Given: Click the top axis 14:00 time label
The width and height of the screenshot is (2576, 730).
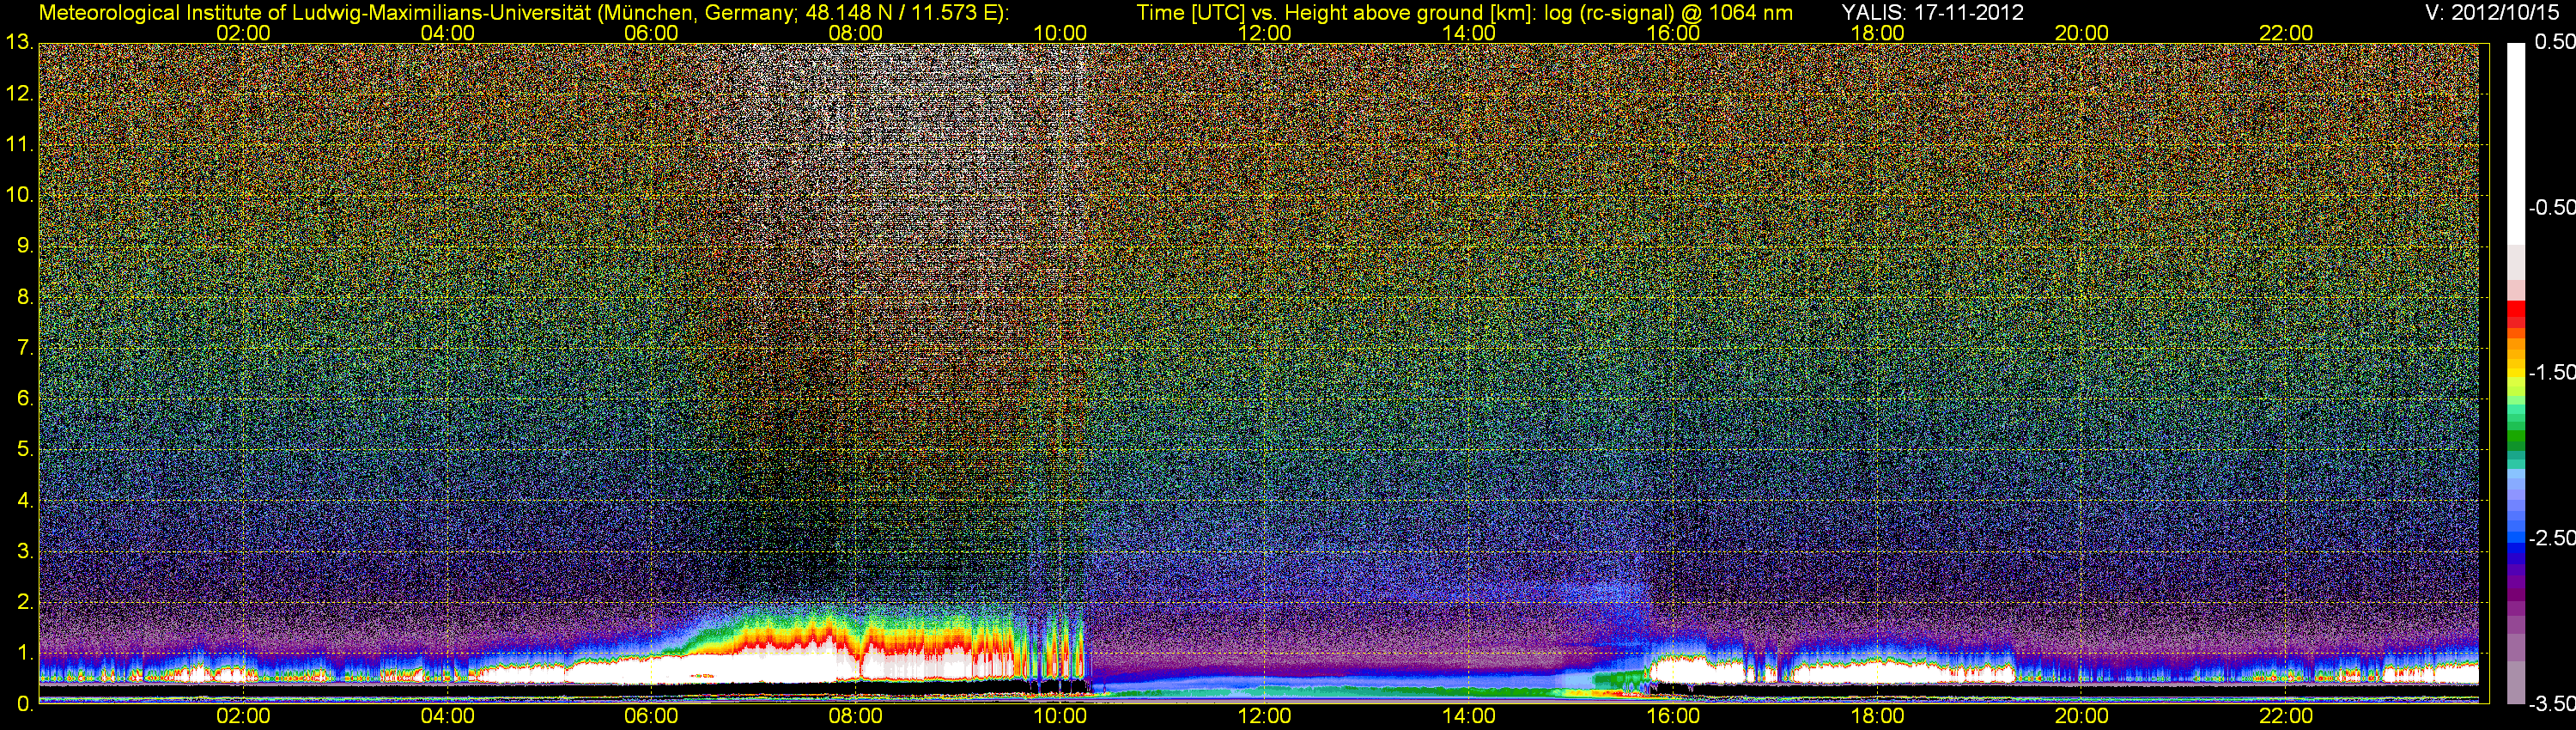Looking at the screenshot, I should [x=1469, y=33].
